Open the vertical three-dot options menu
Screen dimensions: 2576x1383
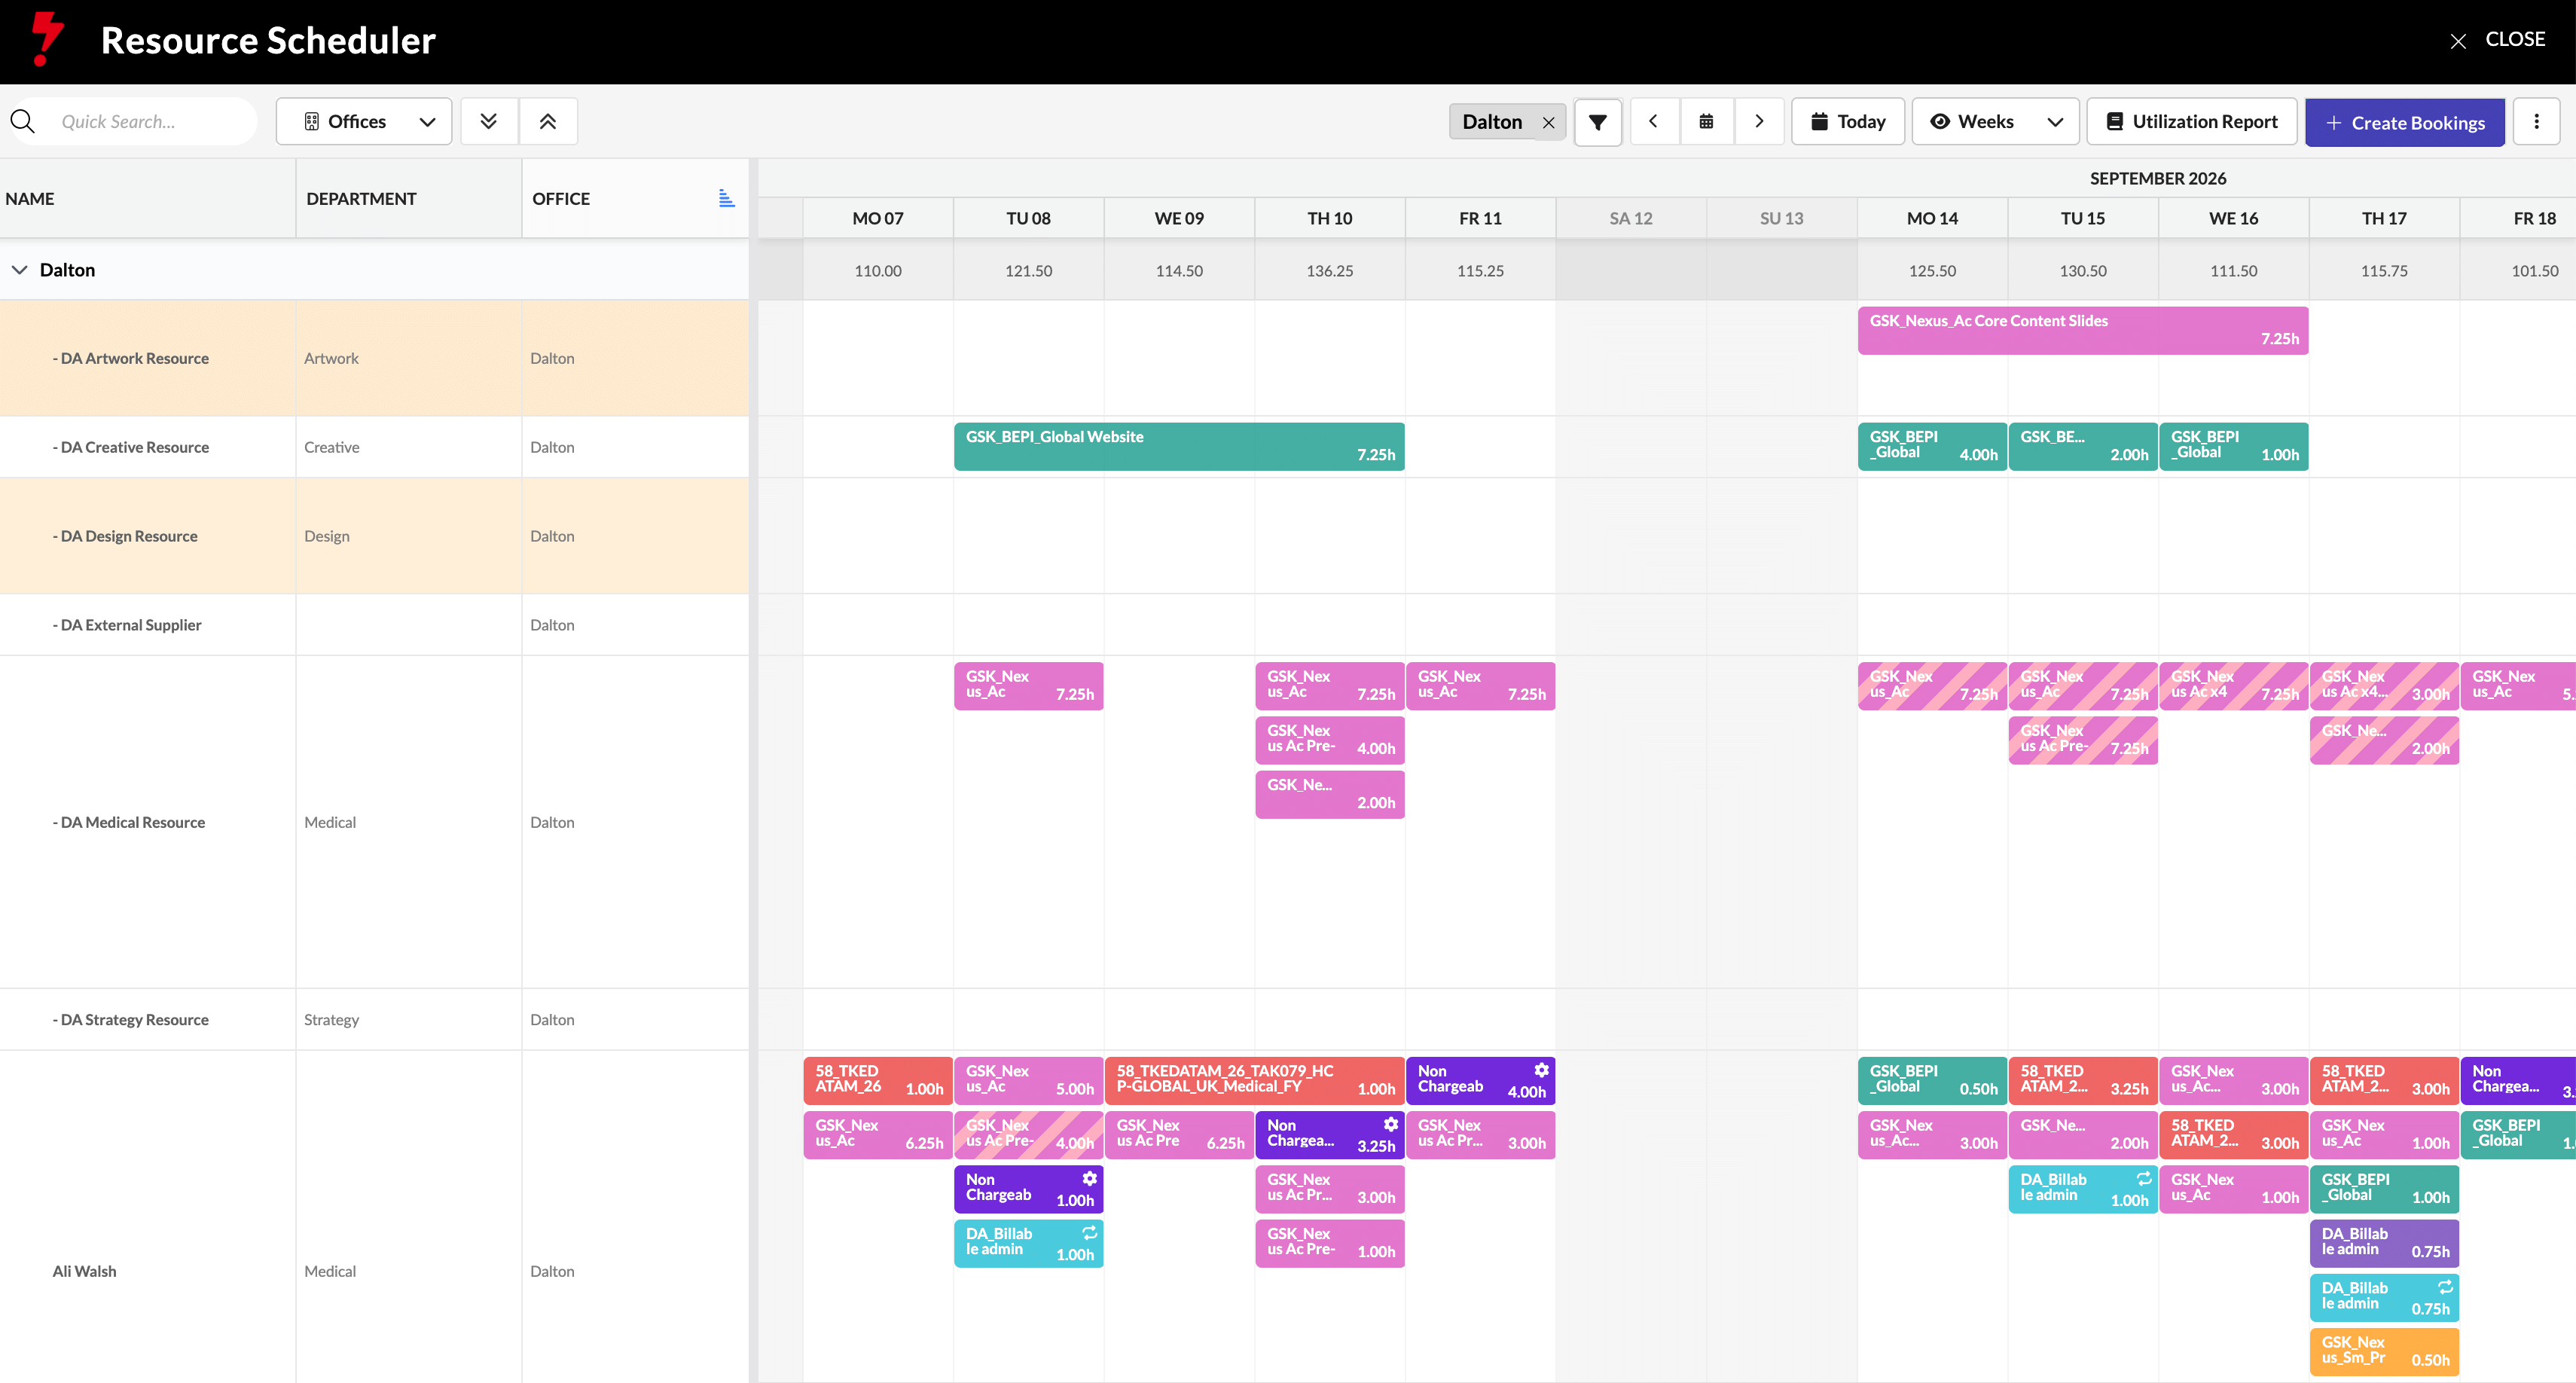pyautogui.click(x=2536, y=122)
